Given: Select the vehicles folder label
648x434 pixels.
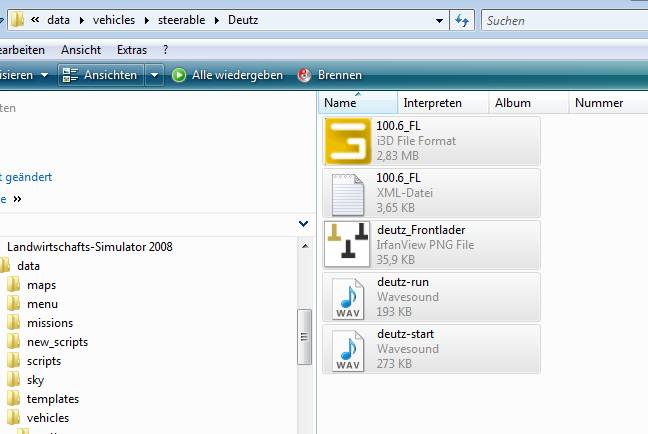Looking at the screenshot, I should click(x=48, y=418).
